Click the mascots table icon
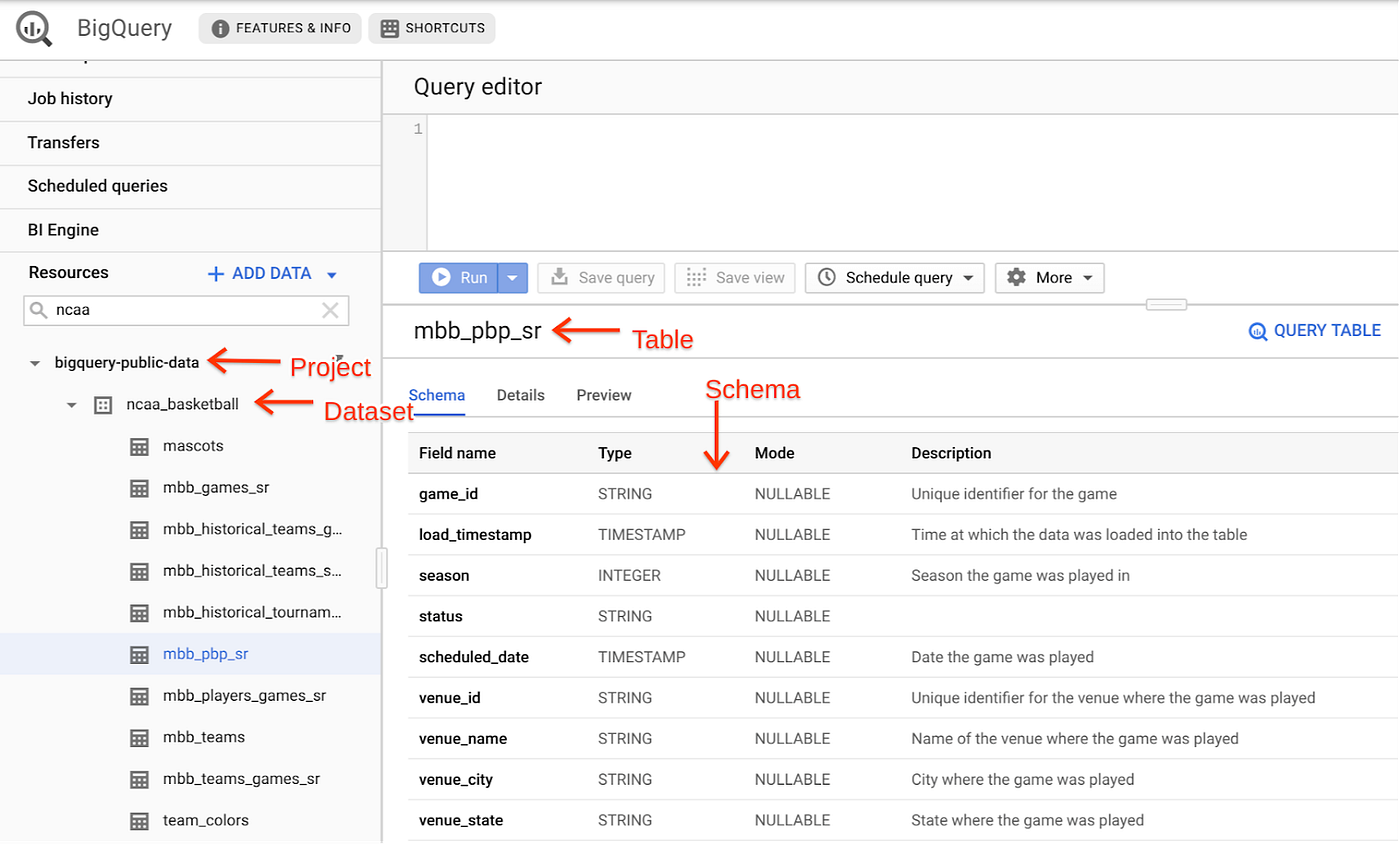 [139, 445]
